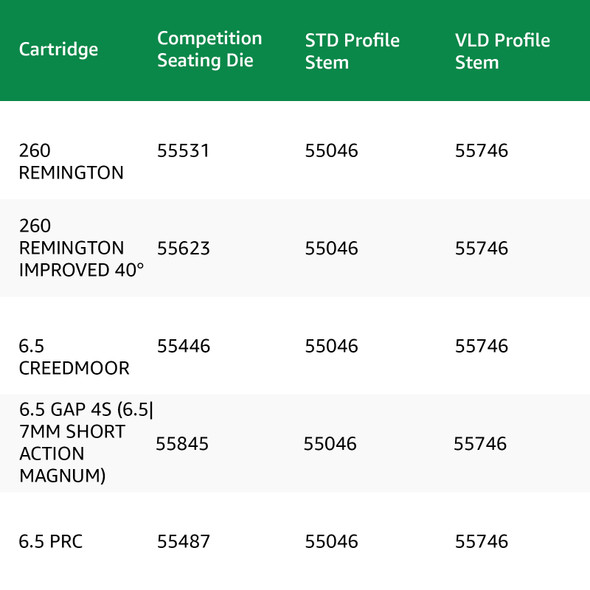The width and height of the screenshot is (590, 590).
Task: Select the 6.5 GAP 4S cartridge cell
Action: [x=86, y=442]
